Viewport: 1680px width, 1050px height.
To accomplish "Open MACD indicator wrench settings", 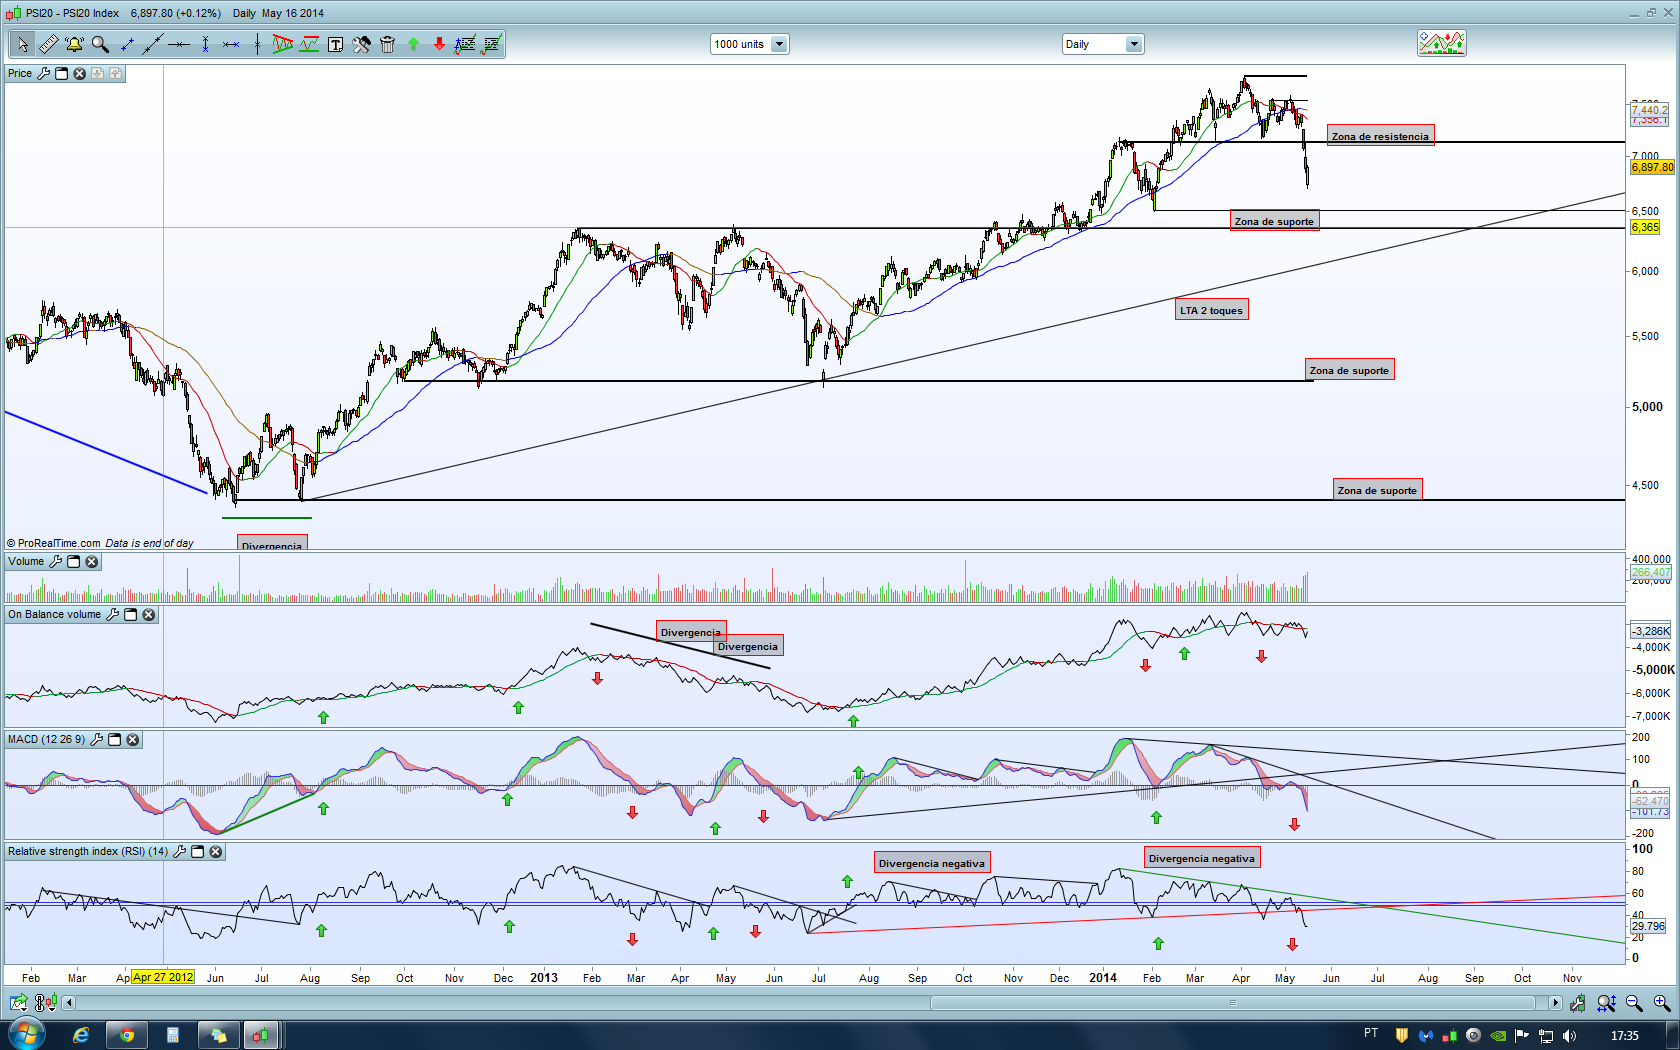I will [97, 740].
